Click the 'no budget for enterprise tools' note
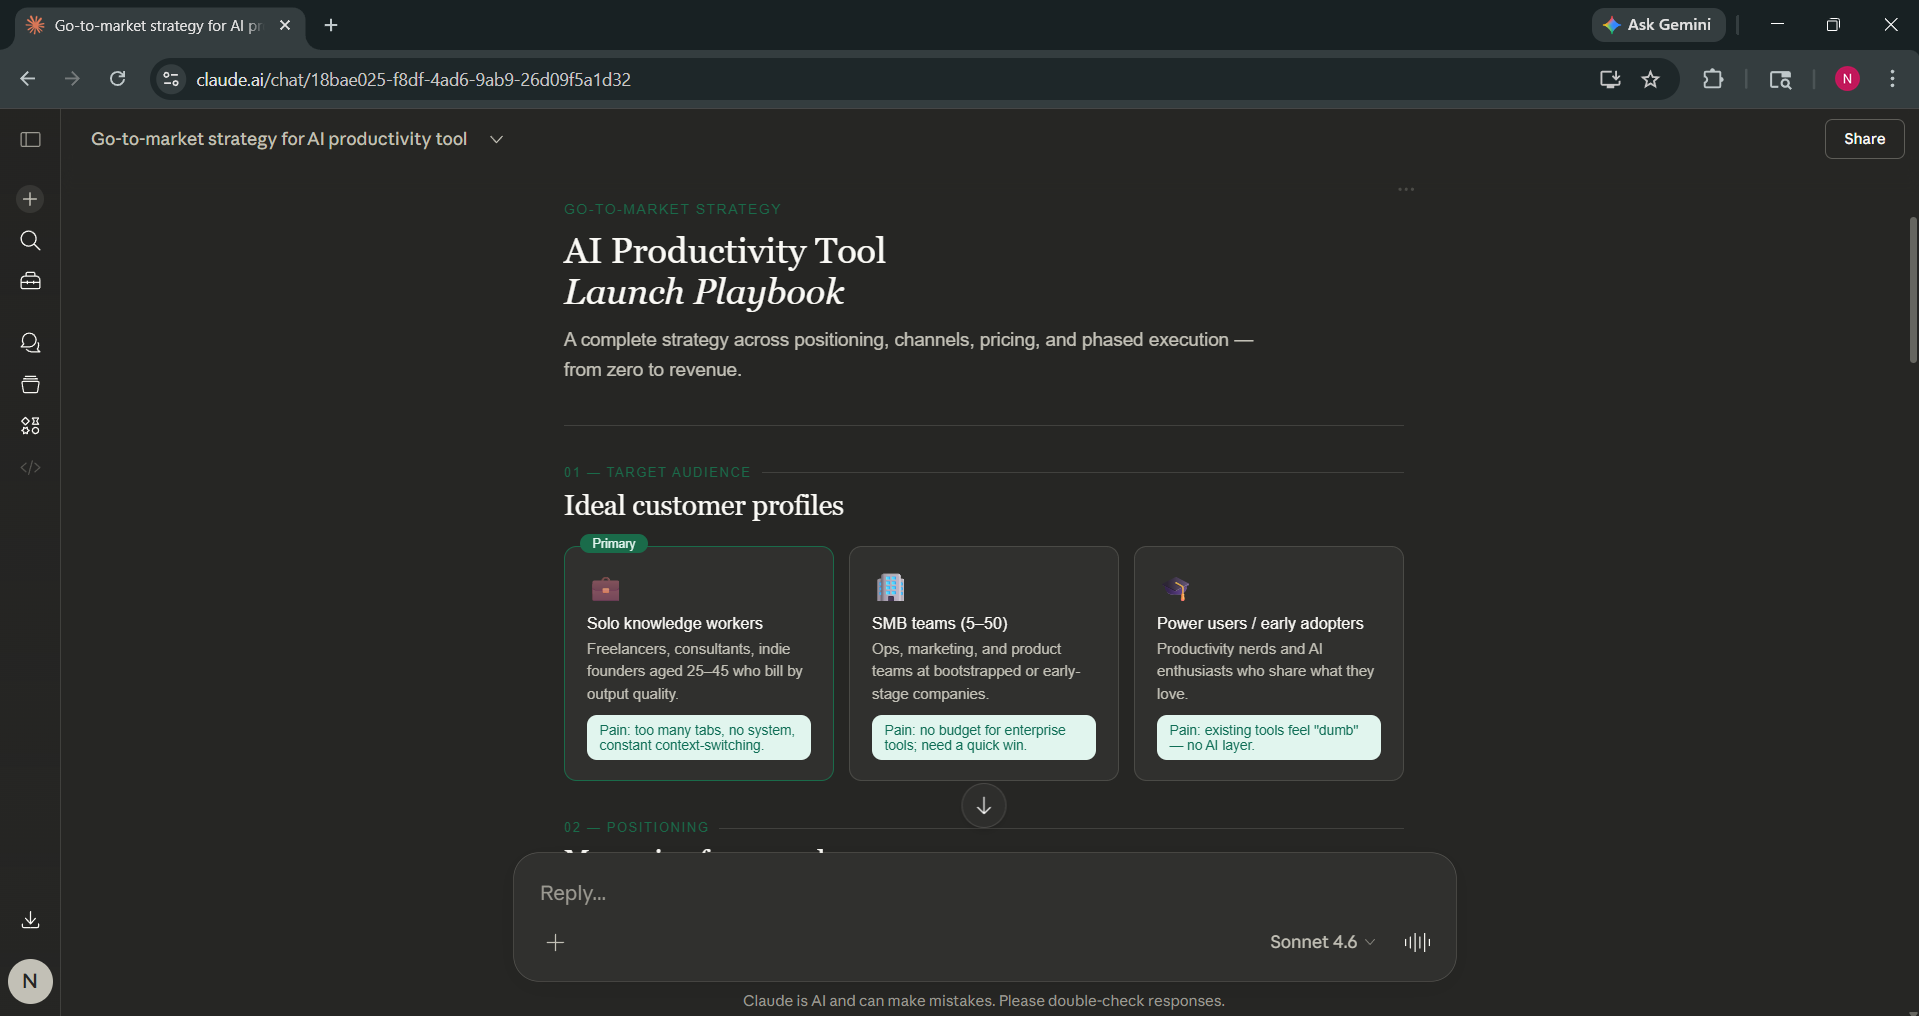 click(983, 738)
